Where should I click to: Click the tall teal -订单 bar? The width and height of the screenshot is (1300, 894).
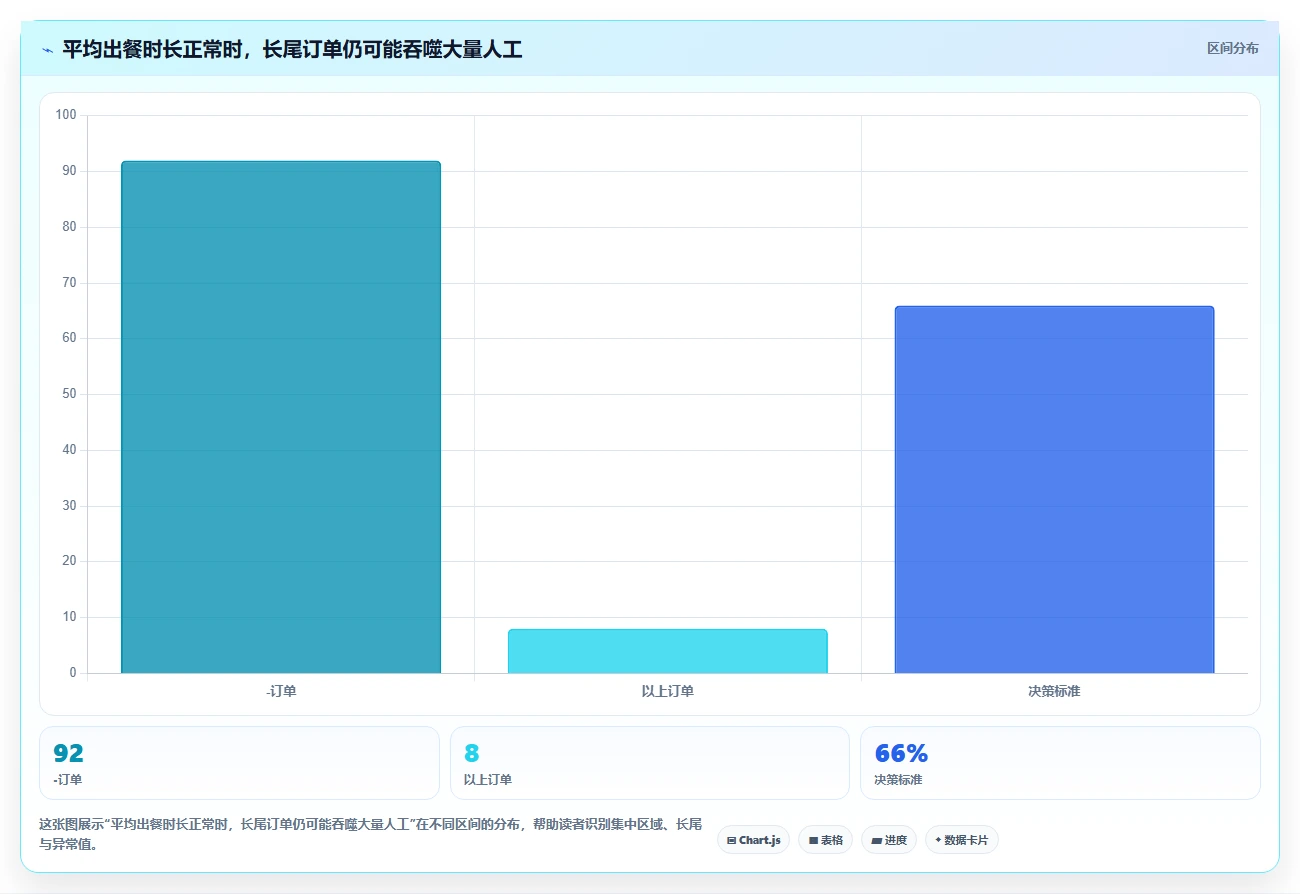tap(281, 417)
